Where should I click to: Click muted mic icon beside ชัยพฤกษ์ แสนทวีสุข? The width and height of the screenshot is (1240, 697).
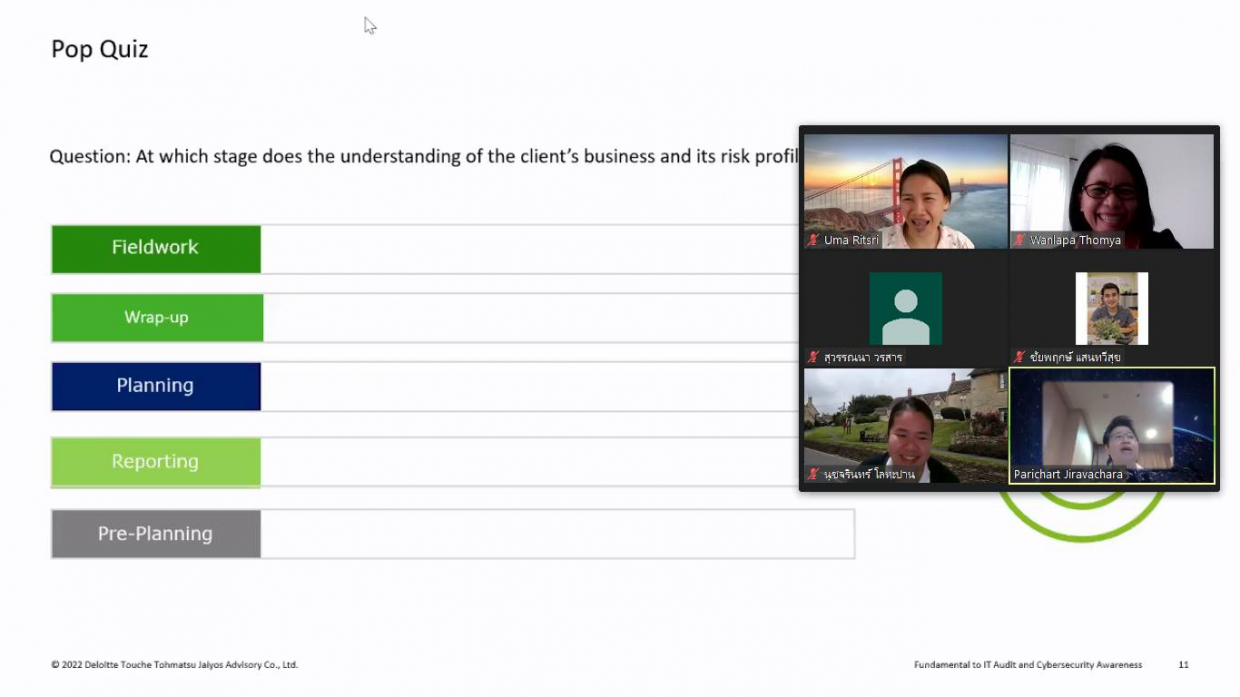click(1019, 357)
